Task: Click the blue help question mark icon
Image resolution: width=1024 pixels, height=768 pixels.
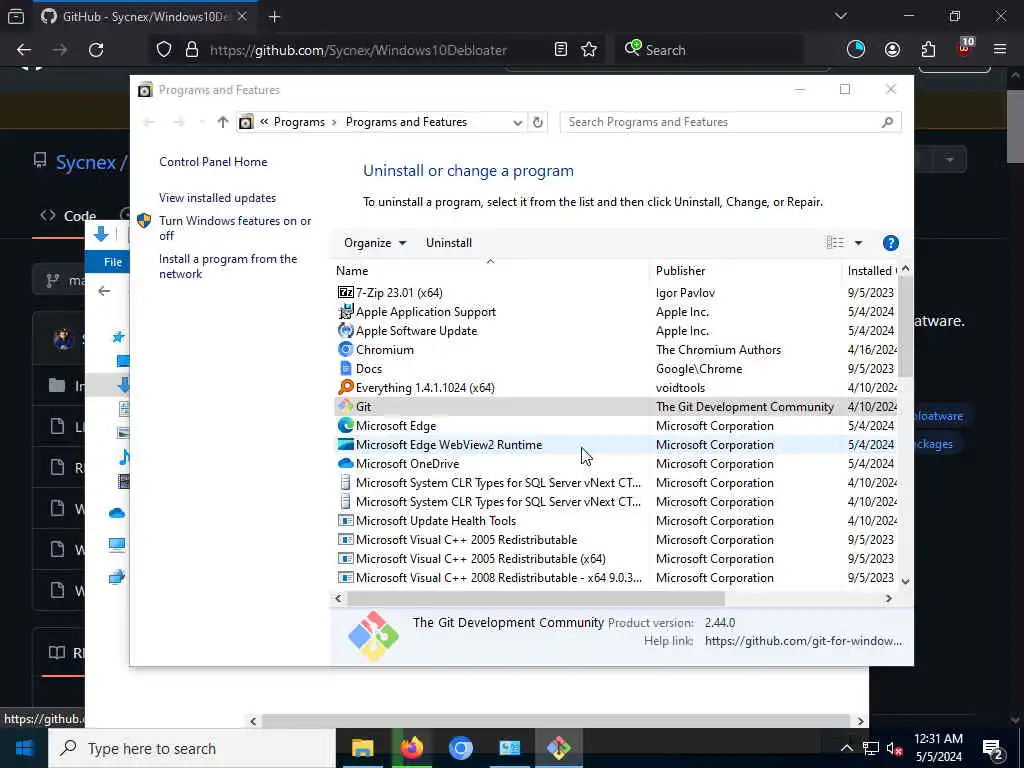Action: coord(890,243)
